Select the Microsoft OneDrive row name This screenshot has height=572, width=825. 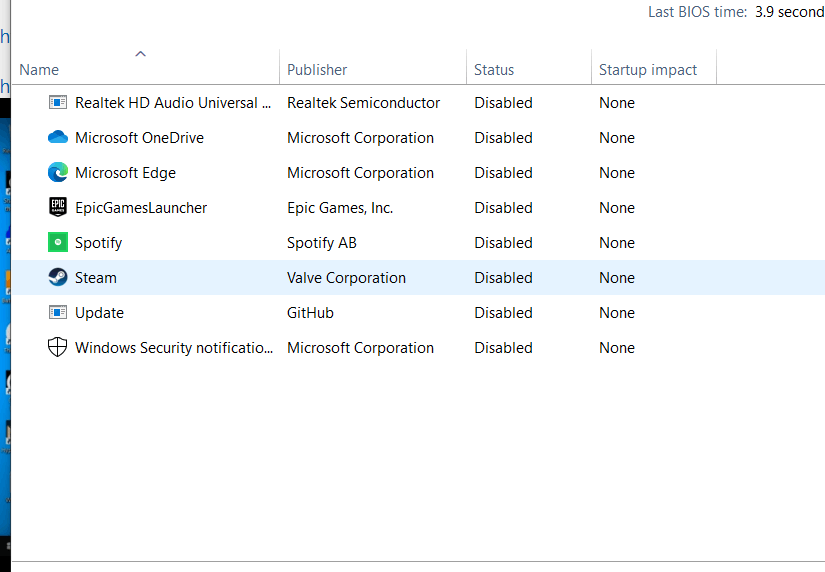click(139, 138)
